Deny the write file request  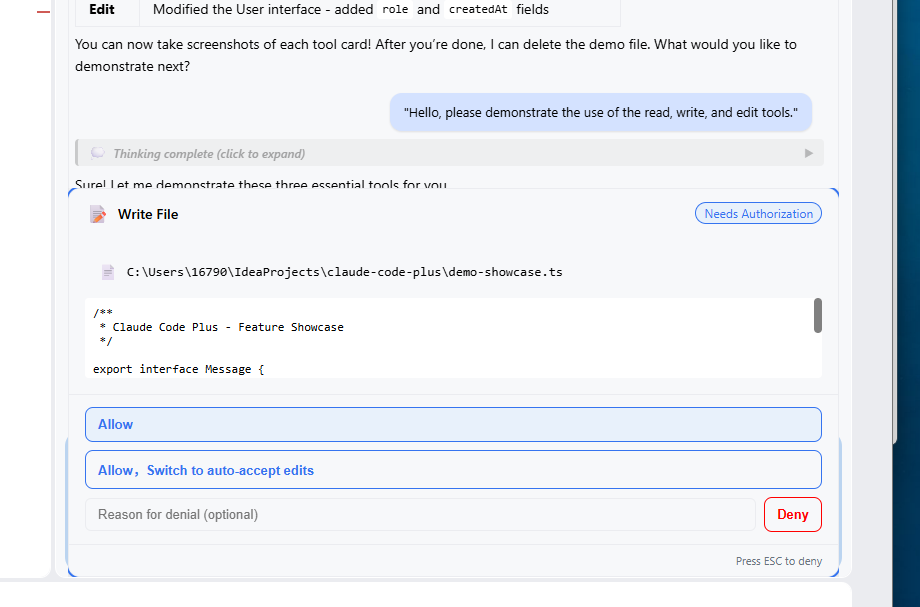(x=793, y=514)
